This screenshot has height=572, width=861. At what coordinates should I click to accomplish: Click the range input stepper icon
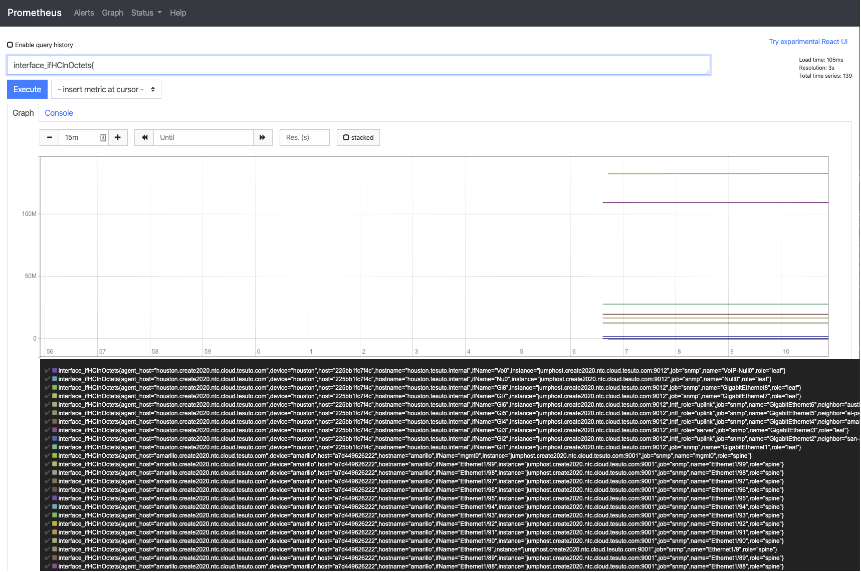pos(103,137)
